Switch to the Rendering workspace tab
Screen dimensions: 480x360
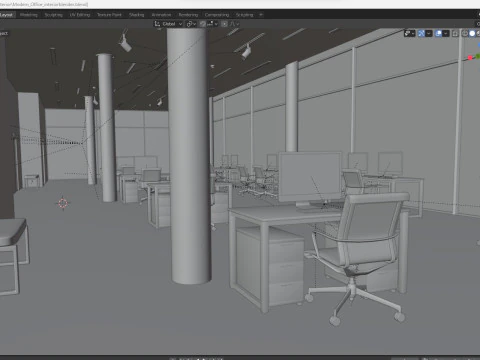tap(188, 15)
